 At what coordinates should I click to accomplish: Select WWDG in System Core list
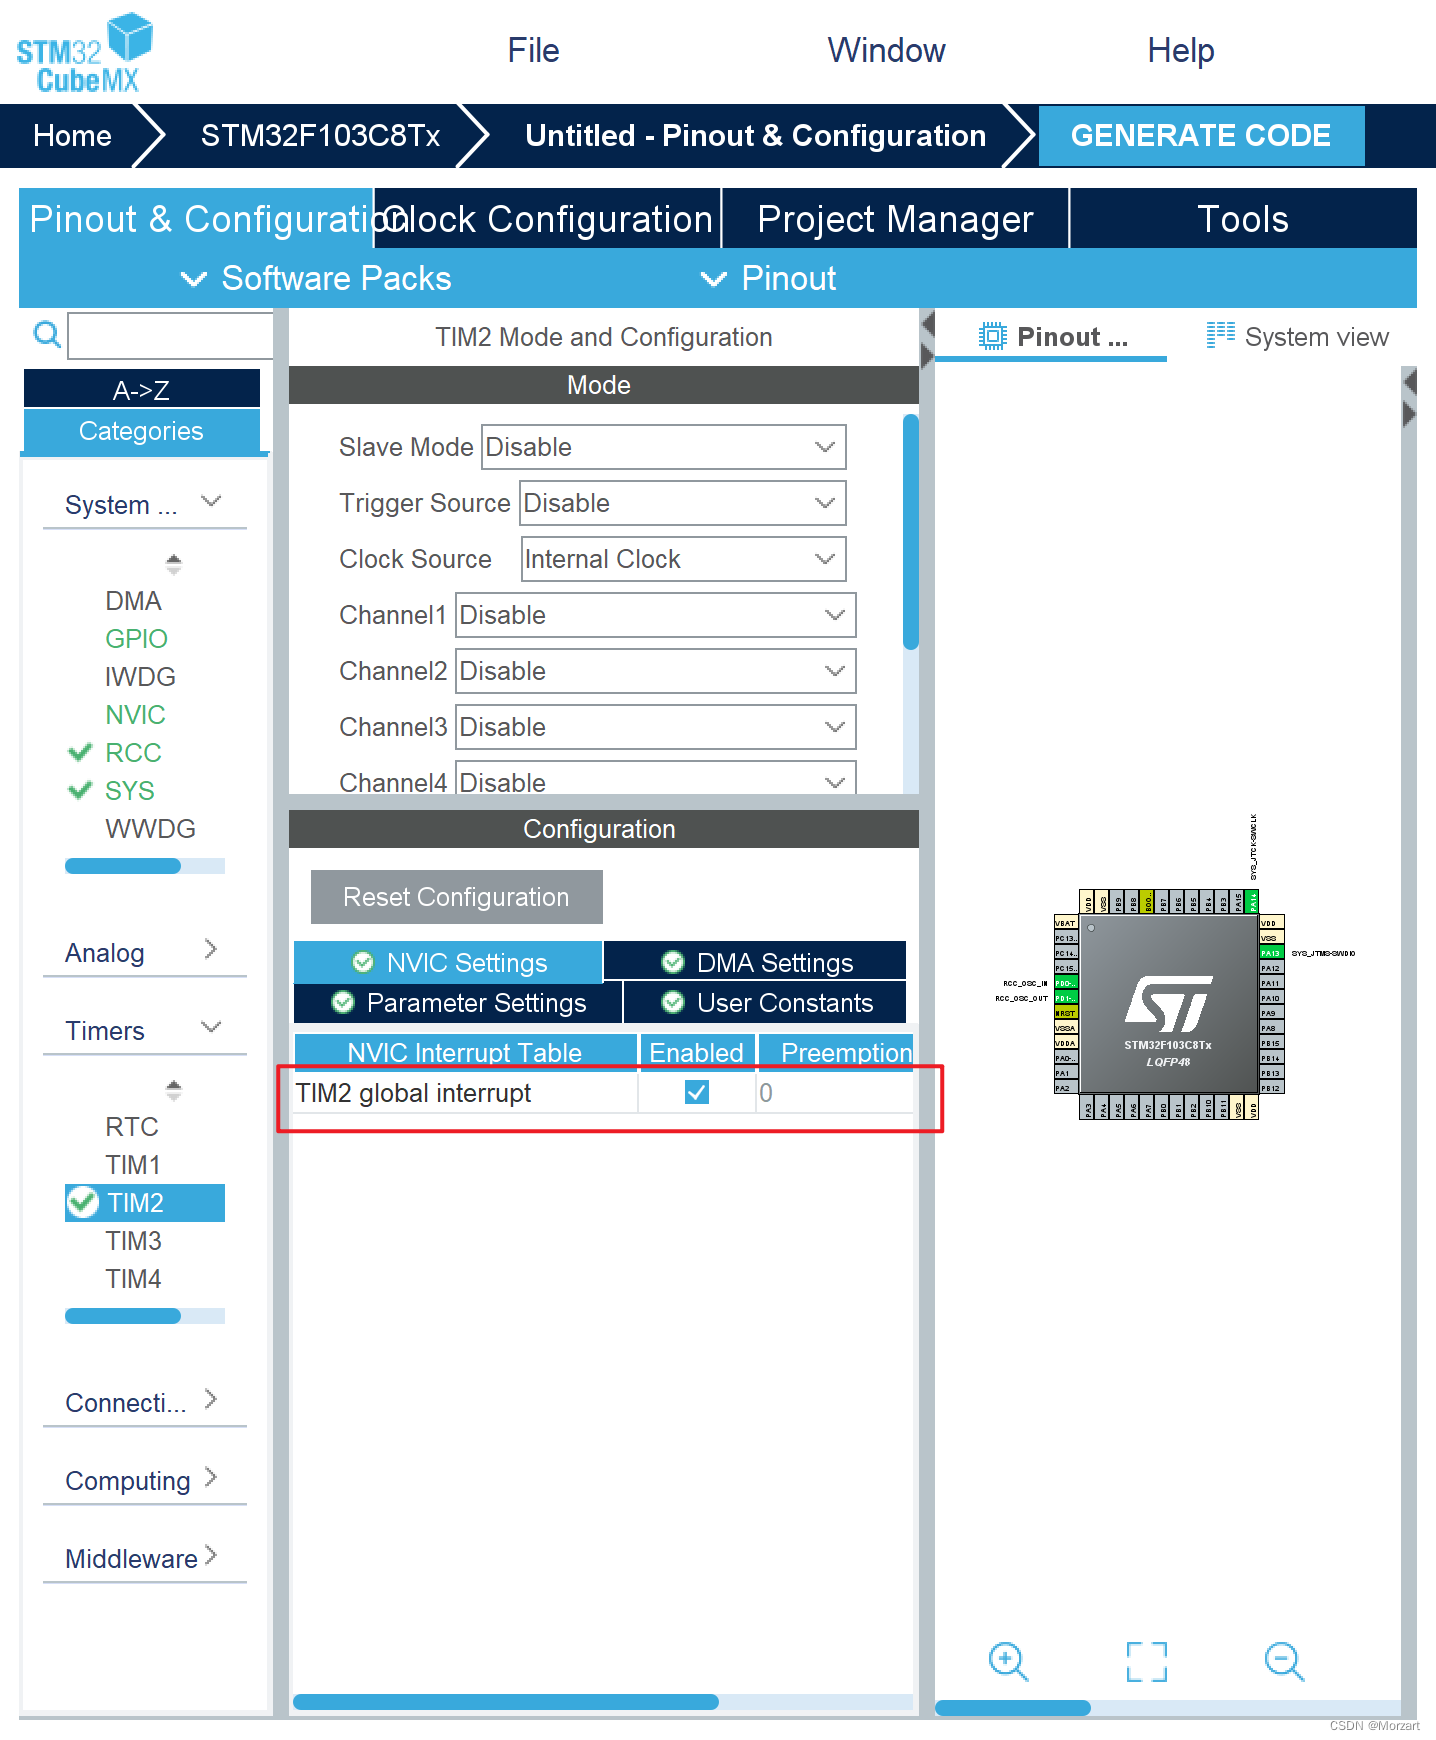150,829
